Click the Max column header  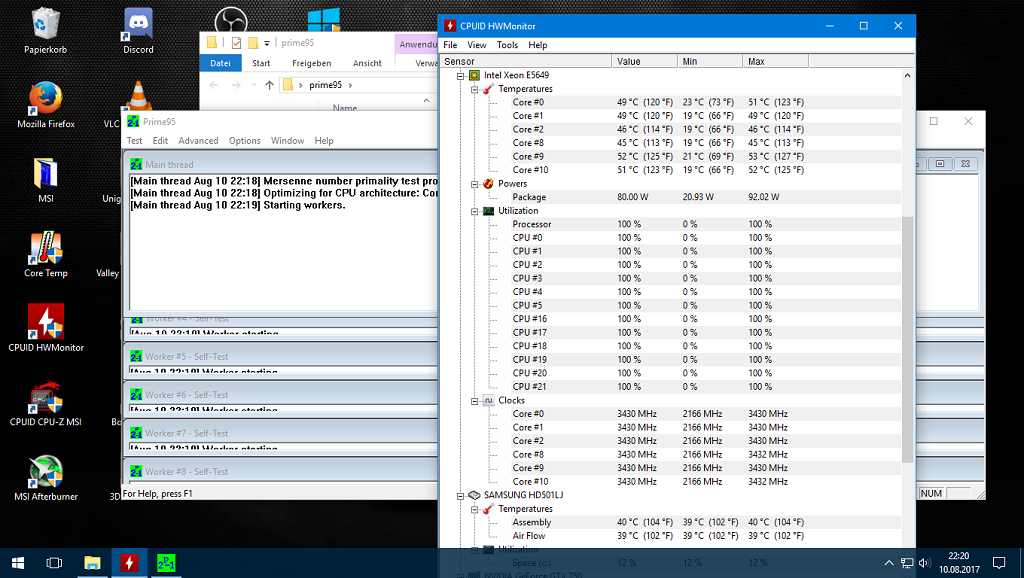coord(776,61)
